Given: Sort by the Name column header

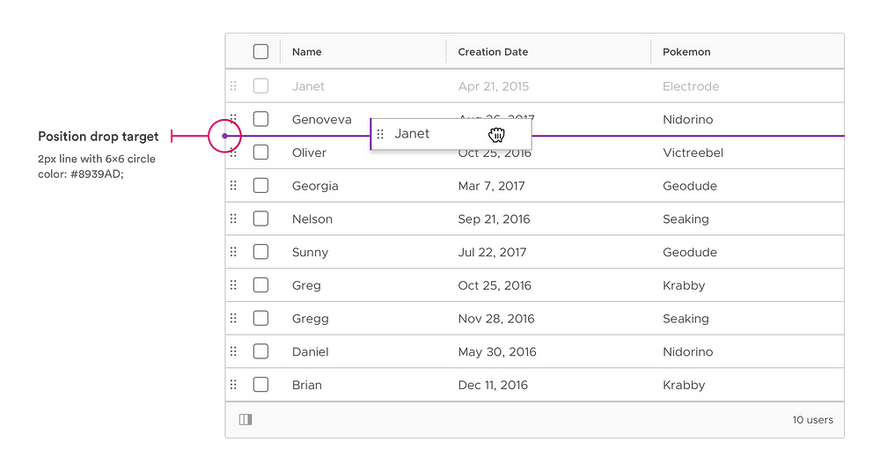Looking at the screenshot, I should click(x=306, y=52).
